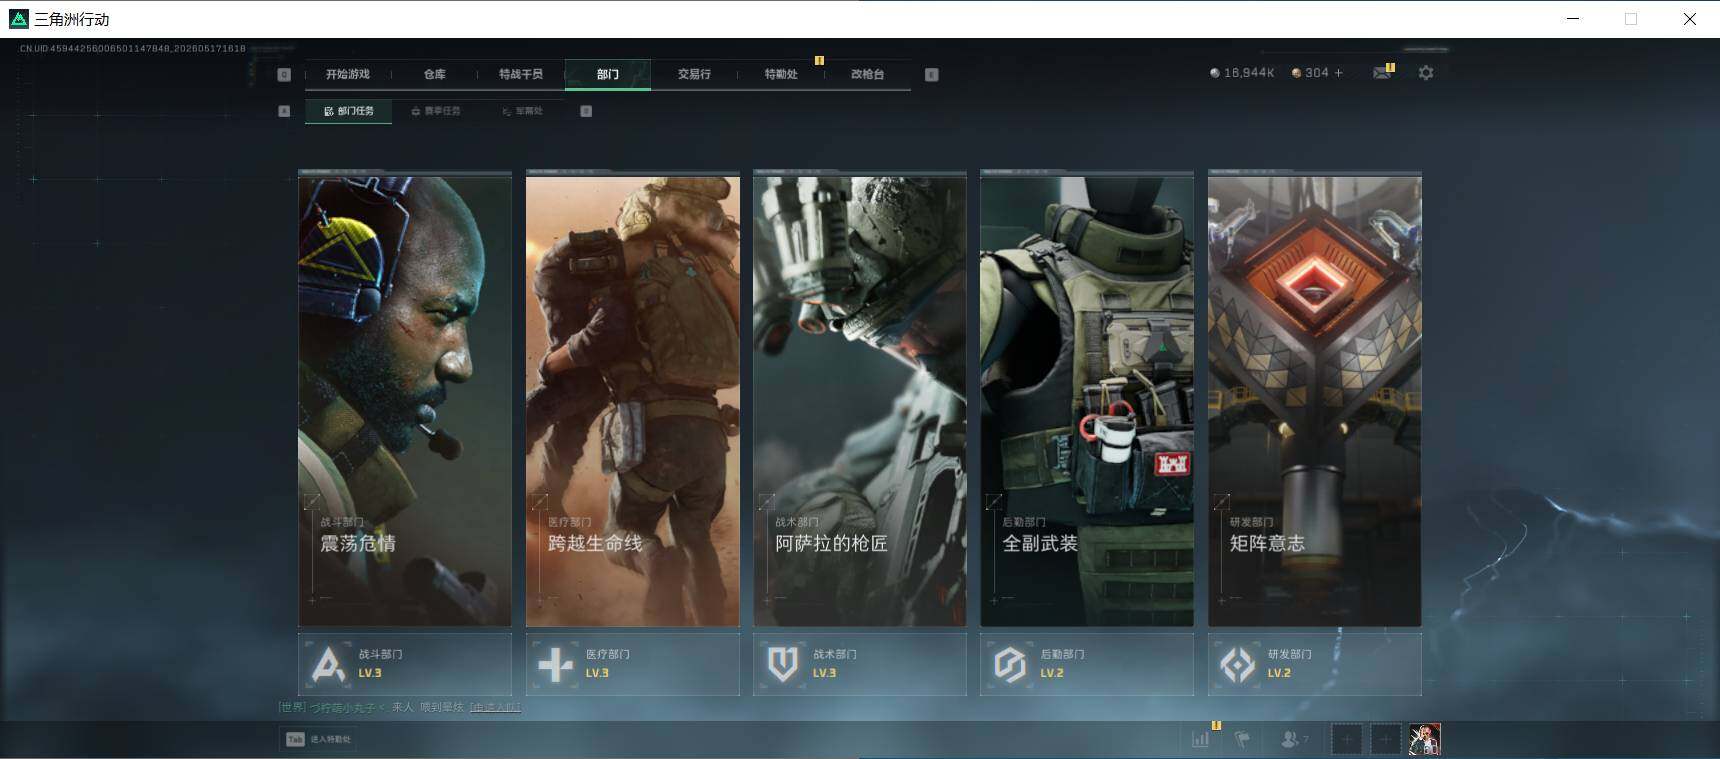This screenshot has height=759, width=1720.
Task: Click the Tab 进入特勤处 button
Action: point(319,739)
